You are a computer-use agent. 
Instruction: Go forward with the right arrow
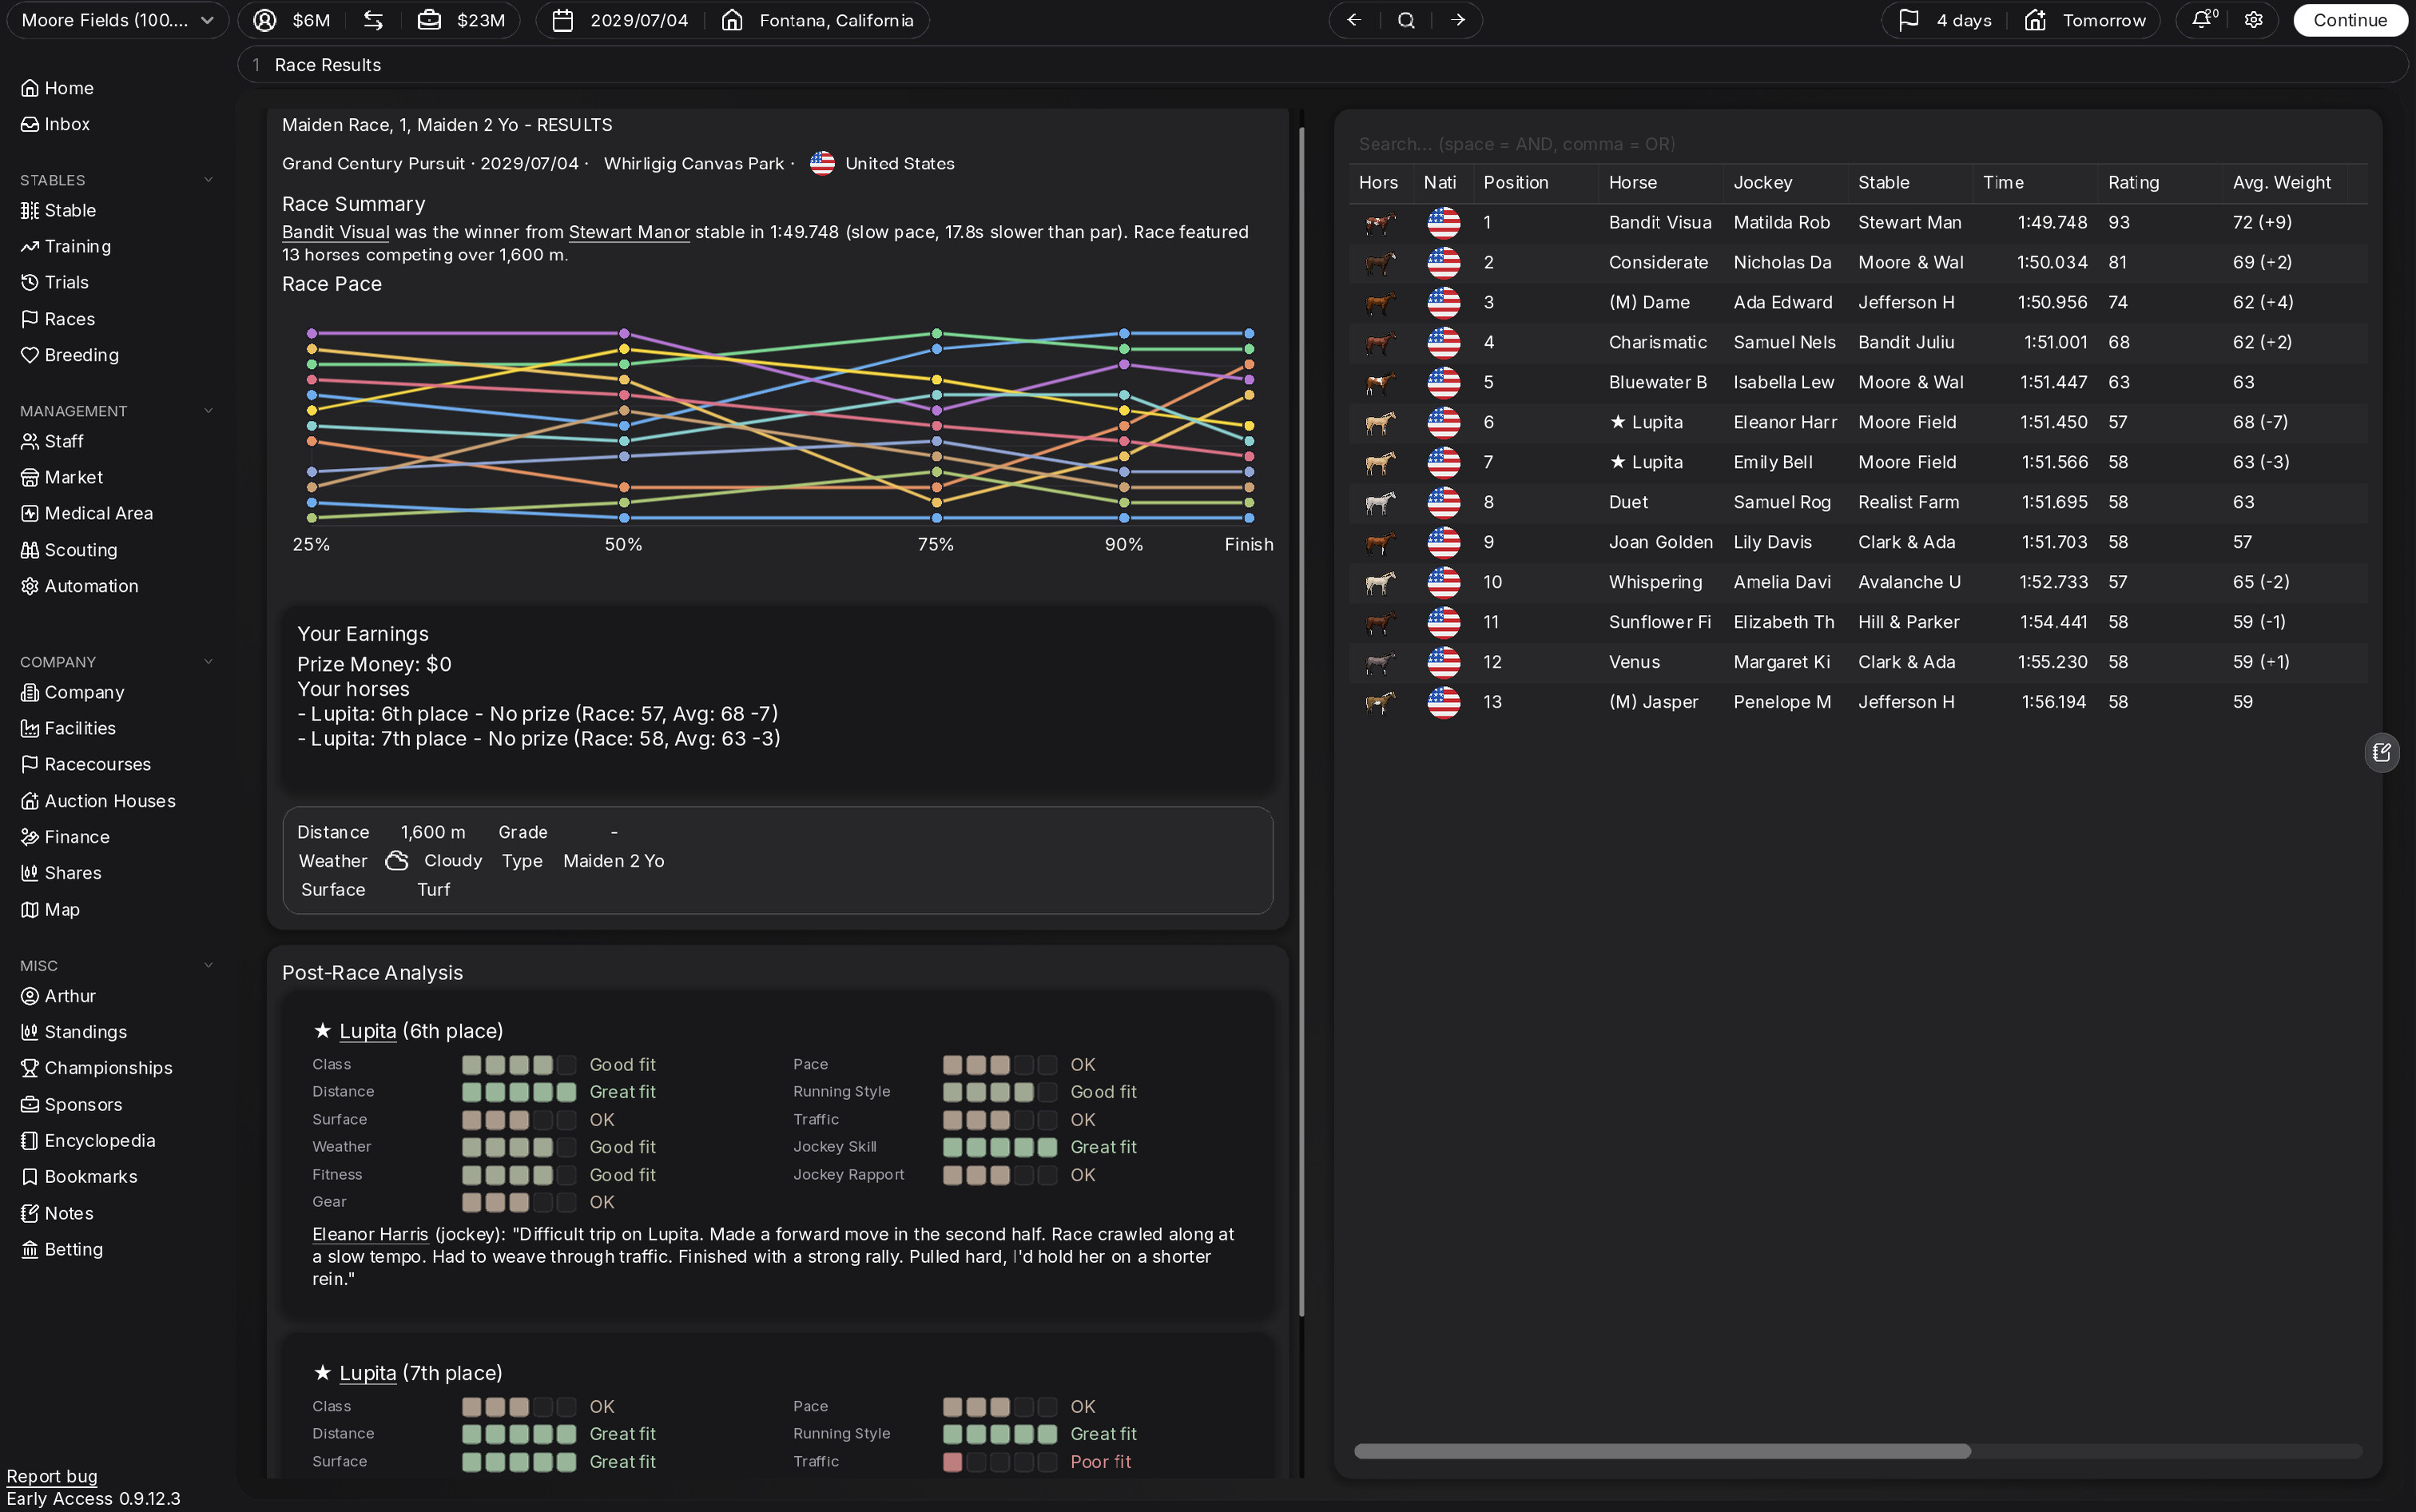coord(1457,20)
